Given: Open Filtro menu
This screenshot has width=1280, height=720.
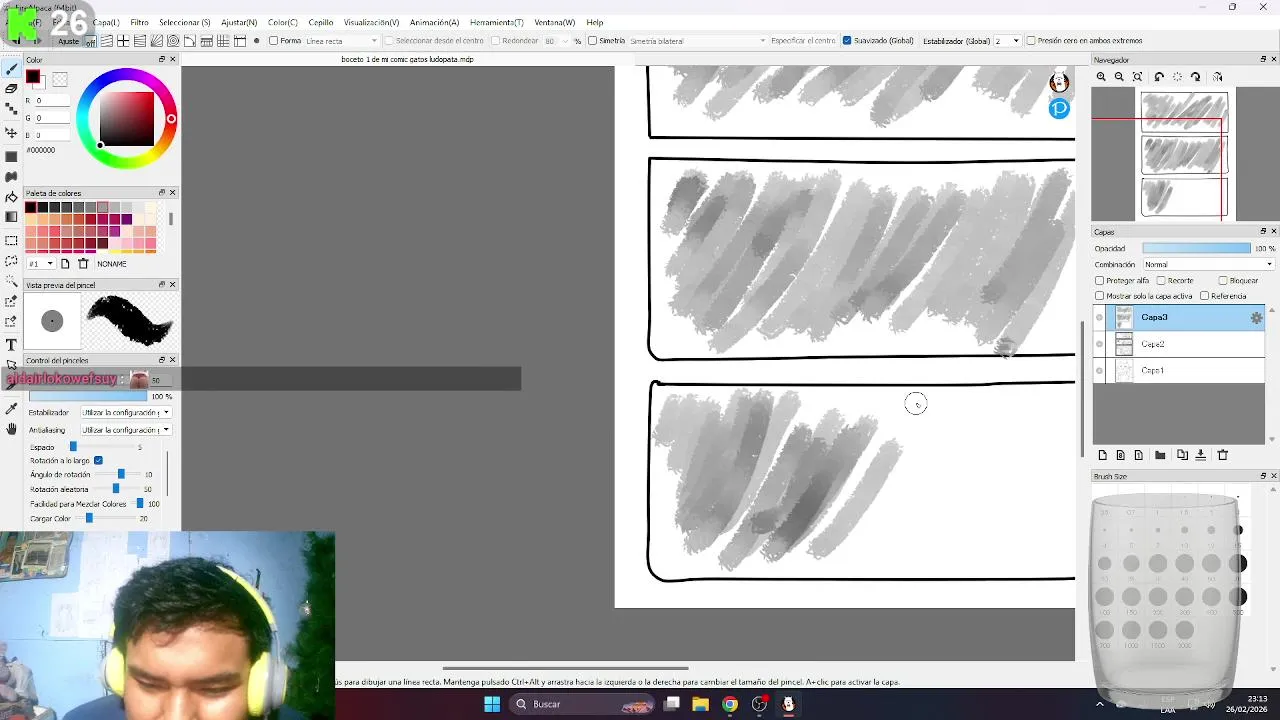Looking at the screenshot, I should pos(139,22).
